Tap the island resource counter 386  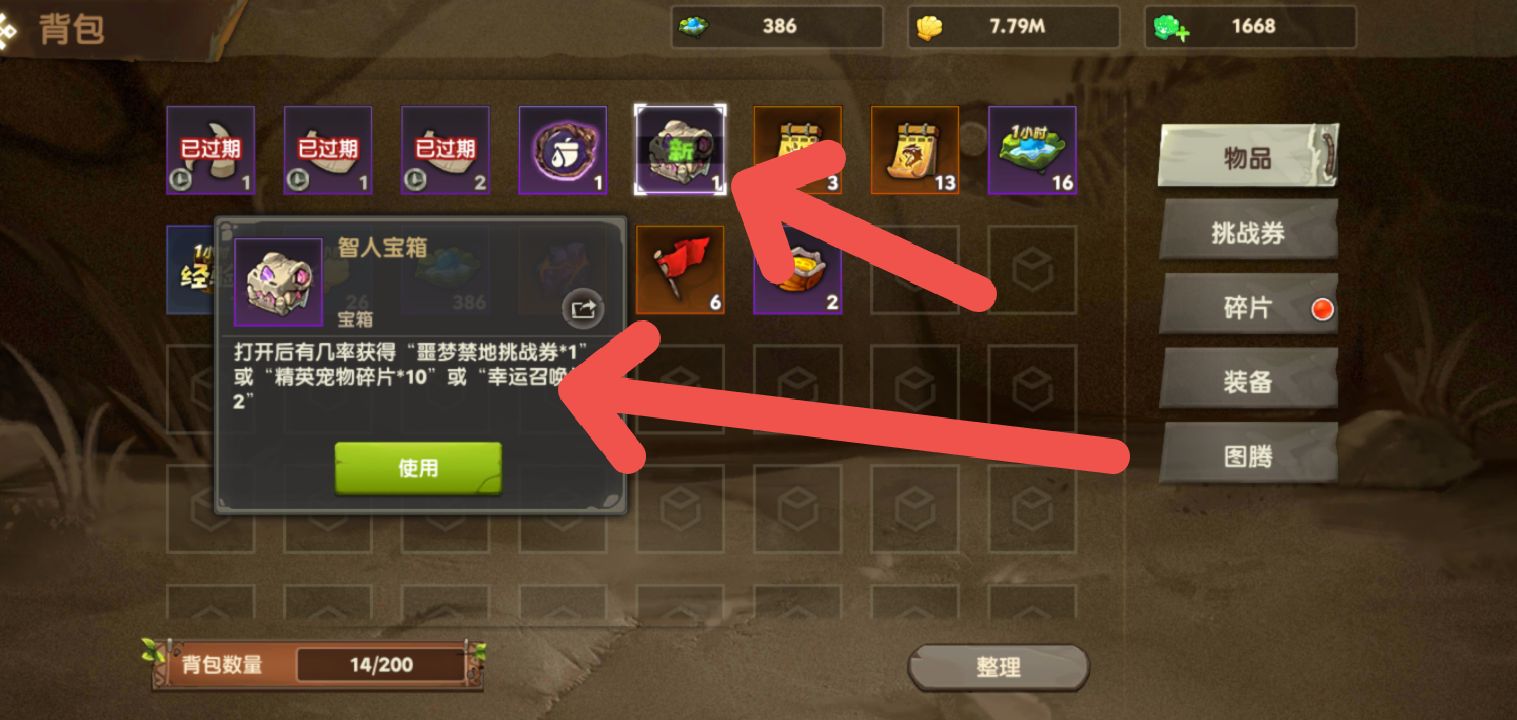[777, 27]
